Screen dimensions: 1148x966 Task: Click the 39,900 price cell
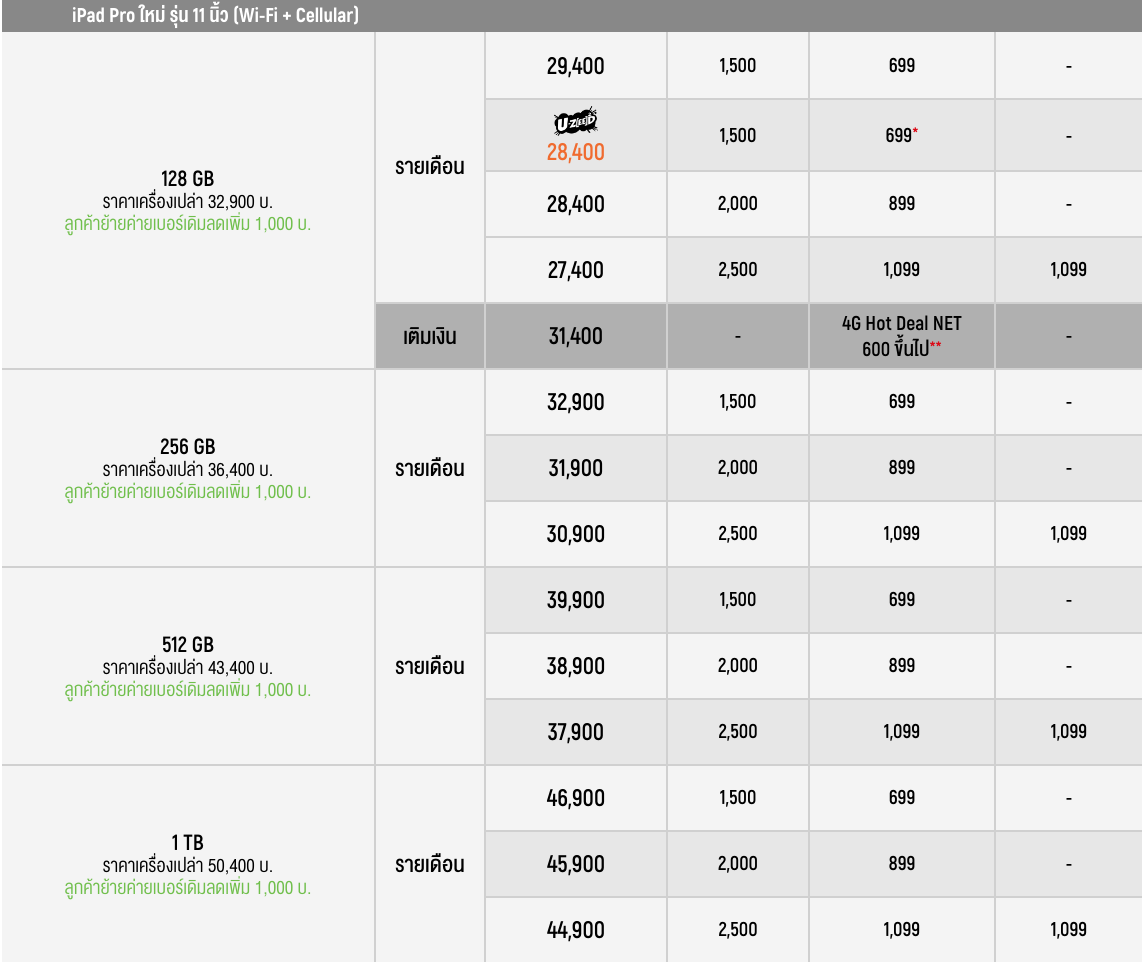tap(575, 600)
